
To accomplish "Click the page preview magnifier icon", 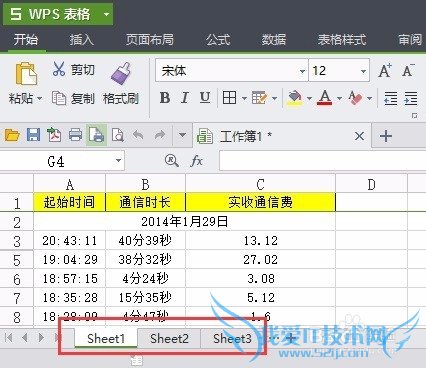I will (x=118, y=135).
